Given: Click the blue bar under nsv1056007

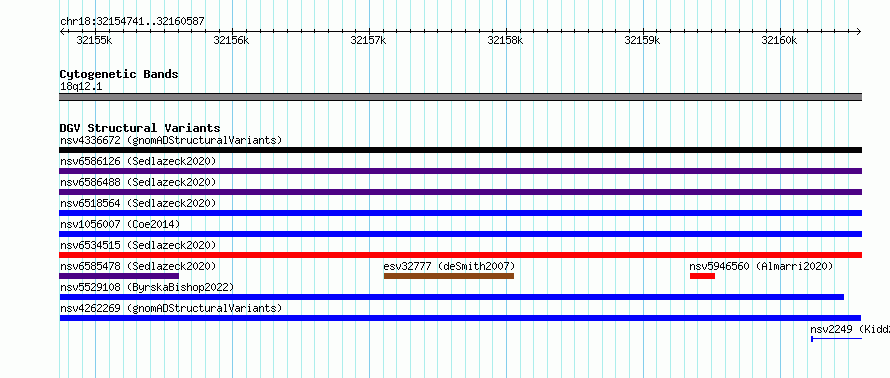Looking at the screenshot, I should (x=460, y=234).
